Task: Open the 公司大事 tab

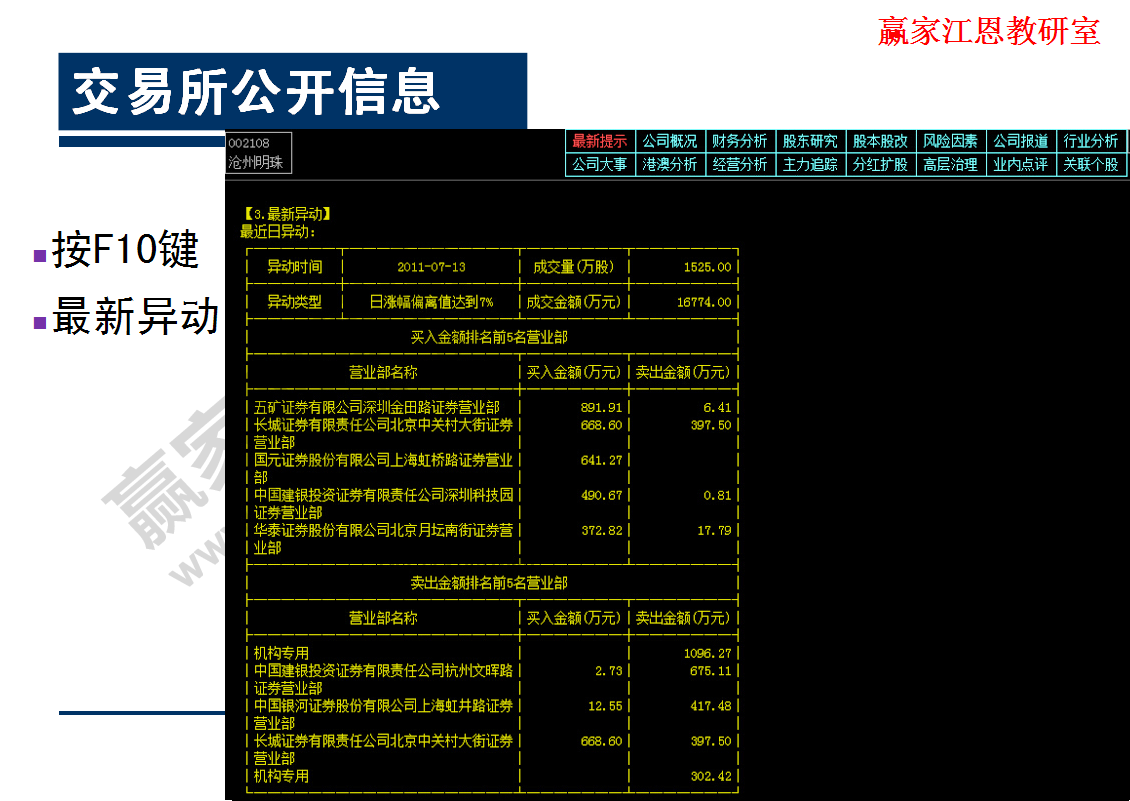Action: [598, 165]
